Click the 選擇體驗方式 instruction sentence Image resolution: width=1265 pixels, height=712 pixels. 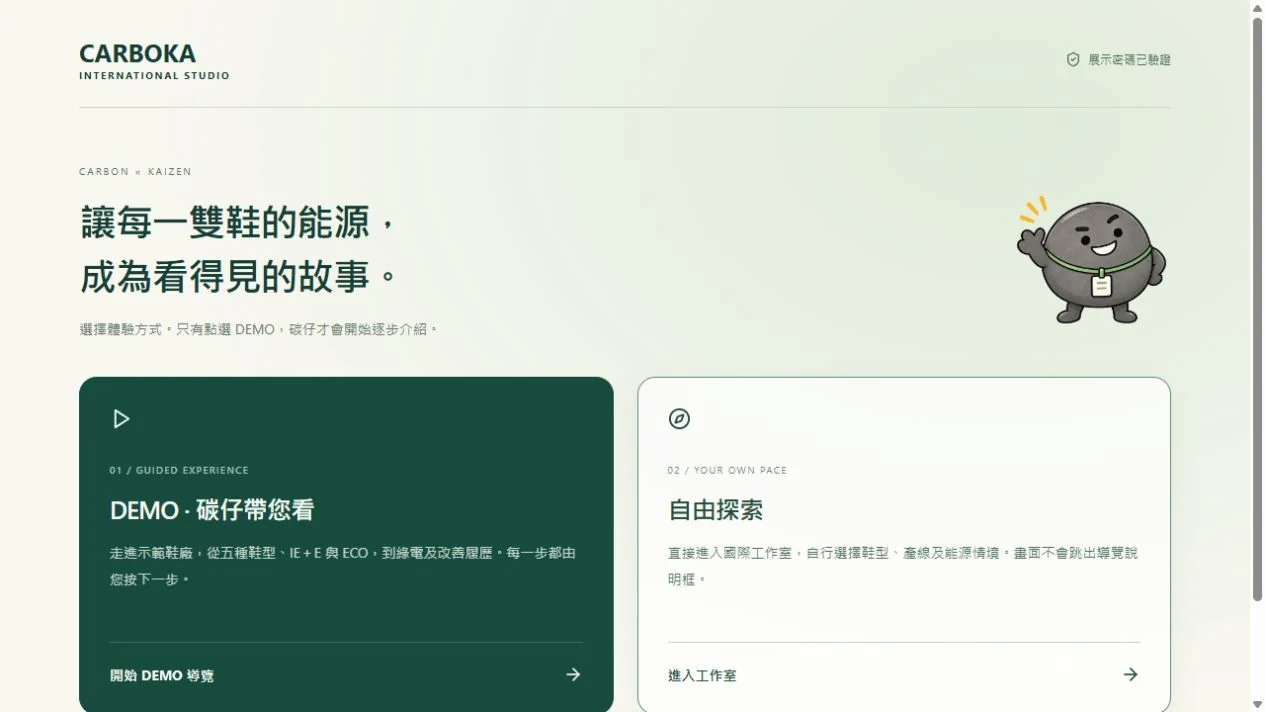[259, 329]
